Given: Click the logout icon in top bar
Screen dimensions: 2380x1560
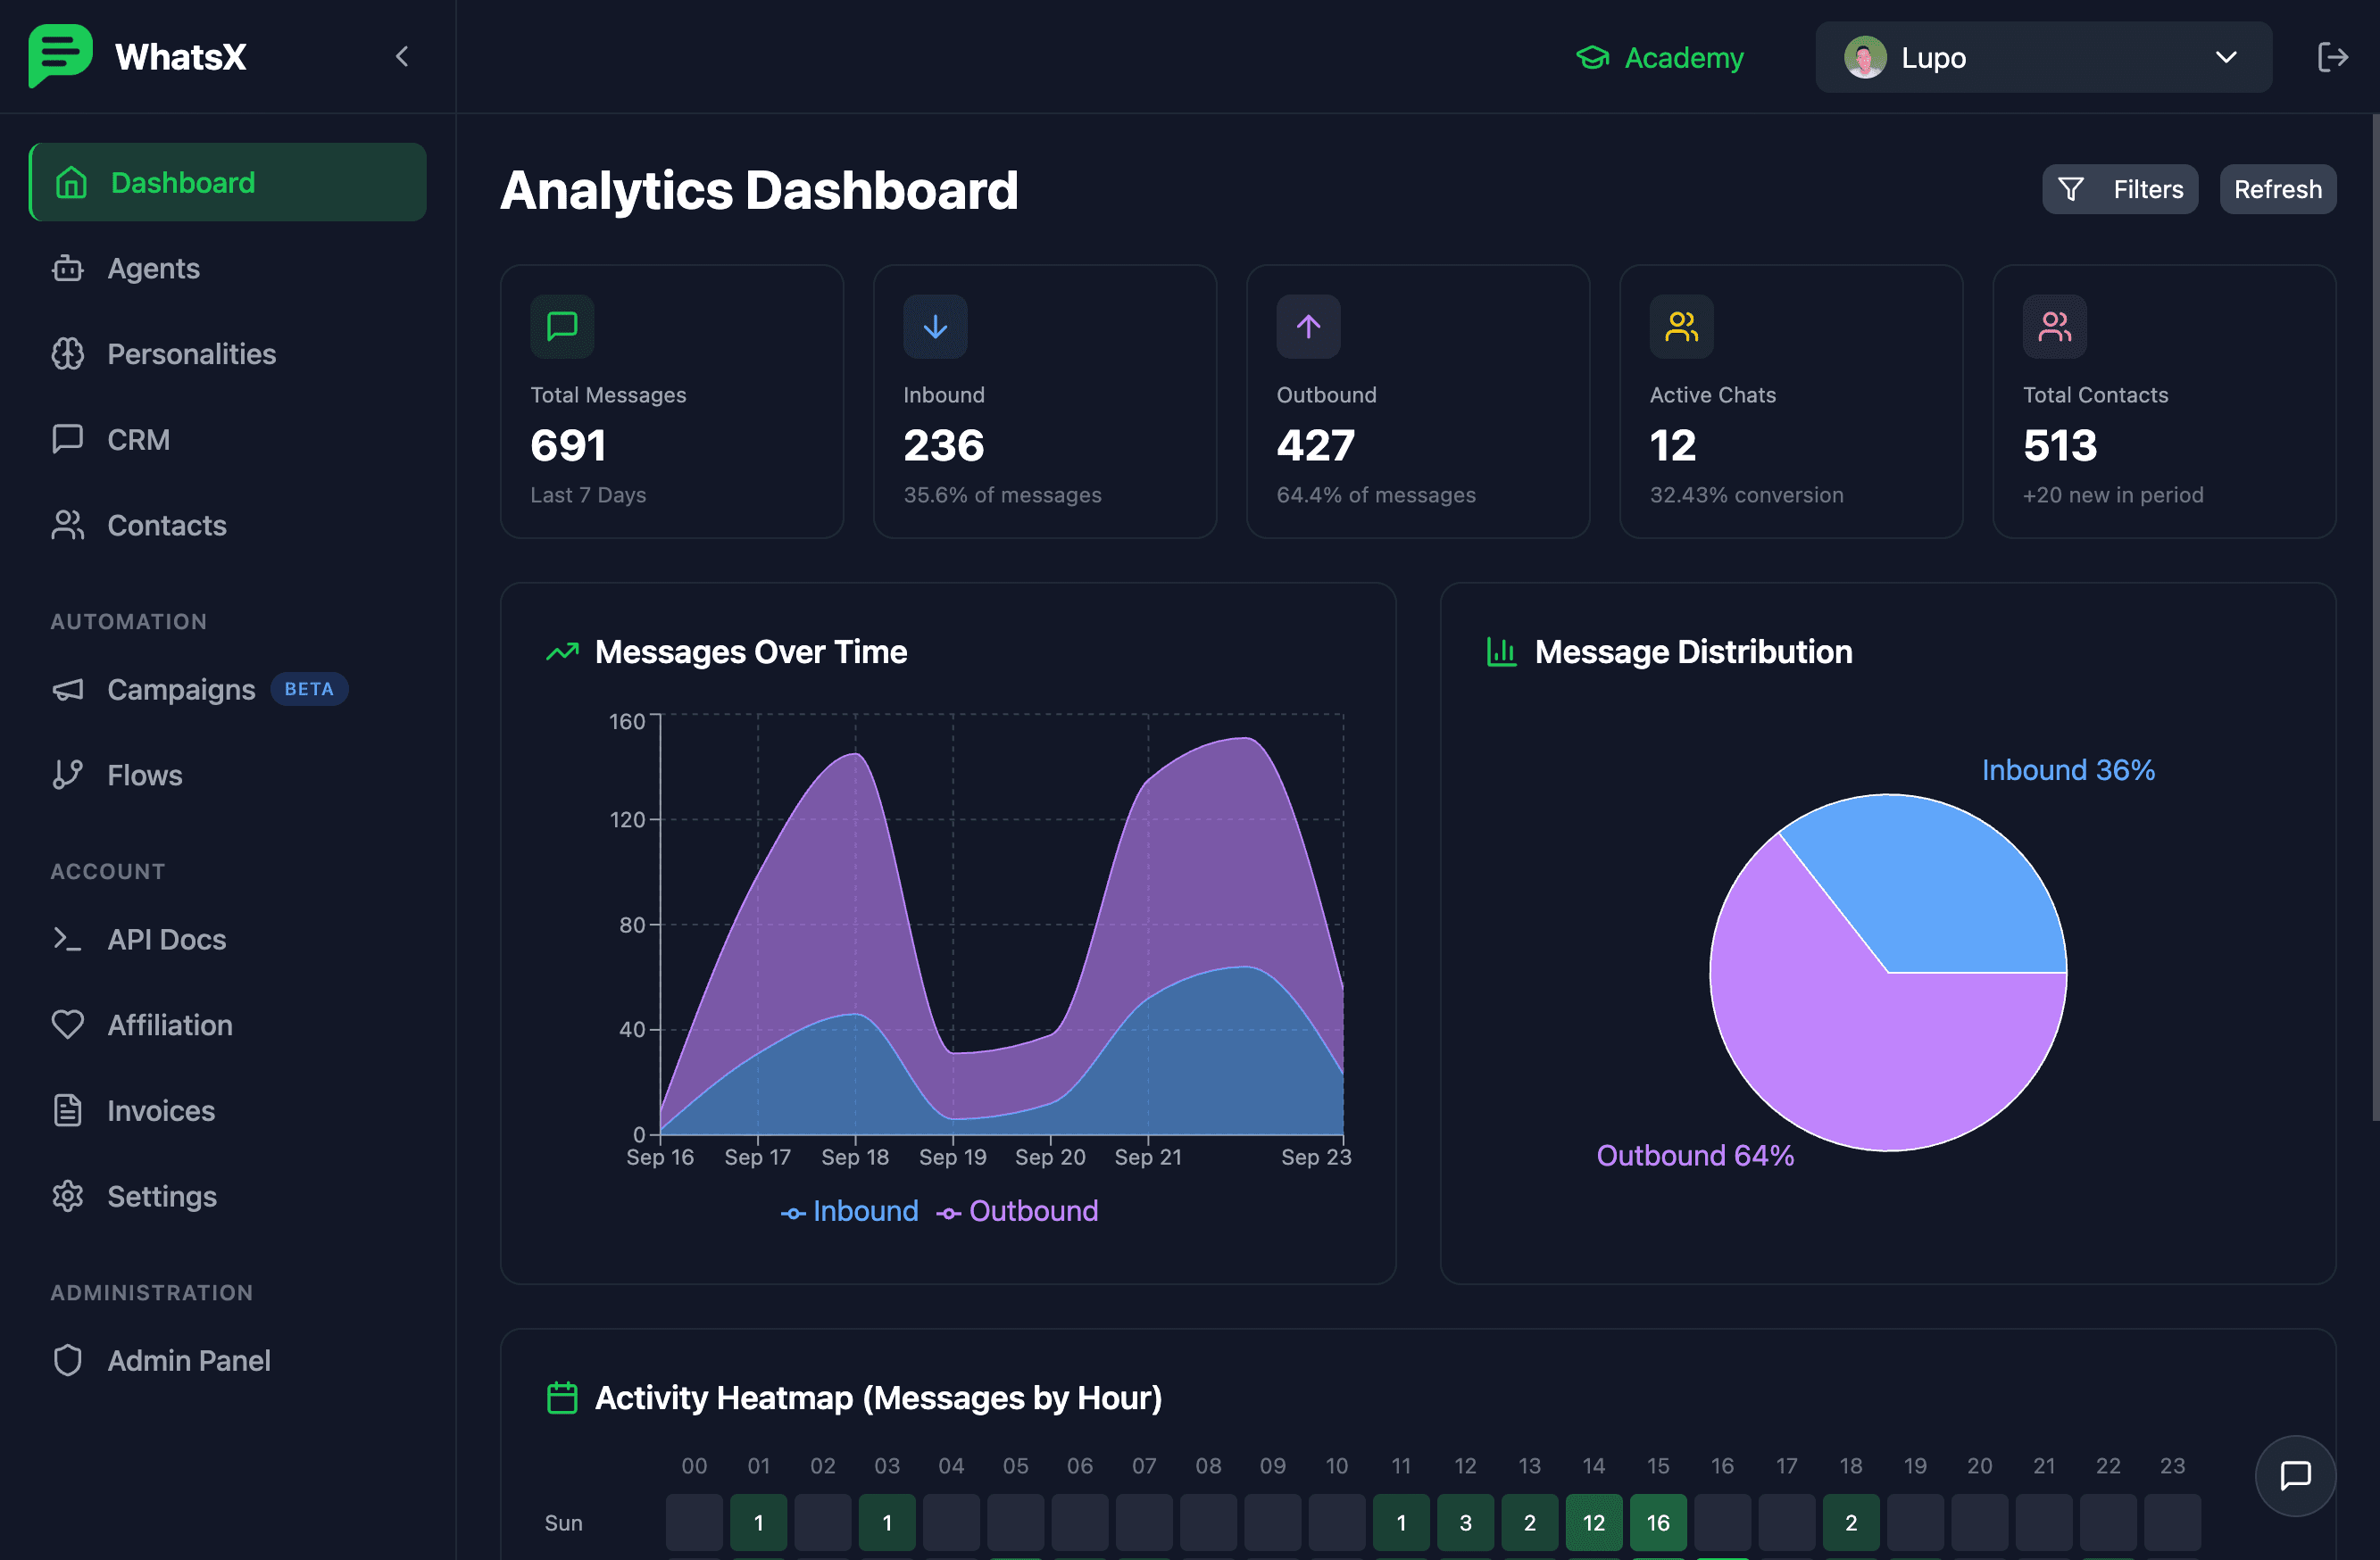Looking at the screenshot, I should (2331, 57).
